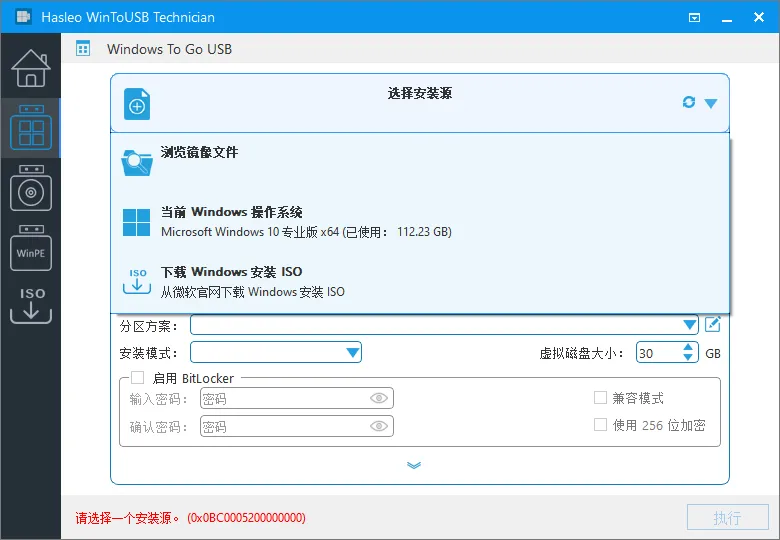
Task: Click the Microsoft Windows 10 专业版 x64 description text
Action: point(306,232)
